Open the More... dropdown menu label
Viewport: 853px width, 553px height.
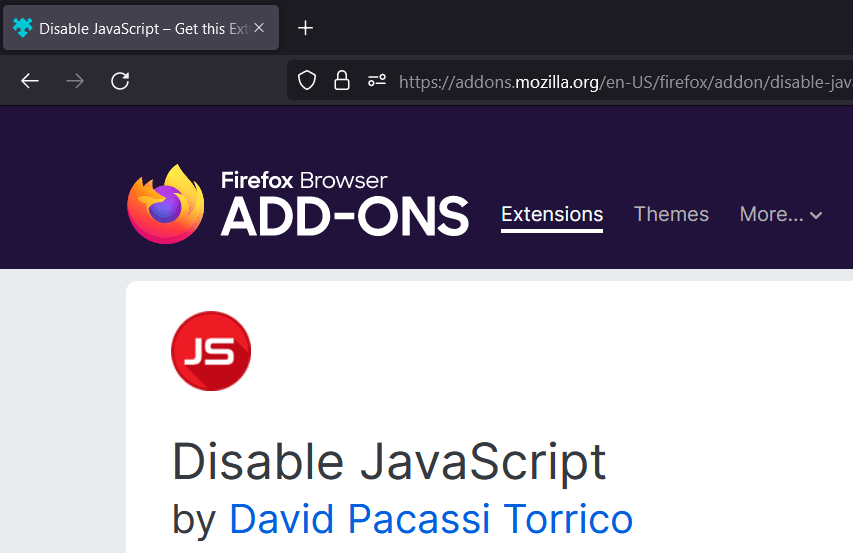(x=771, y=214)
